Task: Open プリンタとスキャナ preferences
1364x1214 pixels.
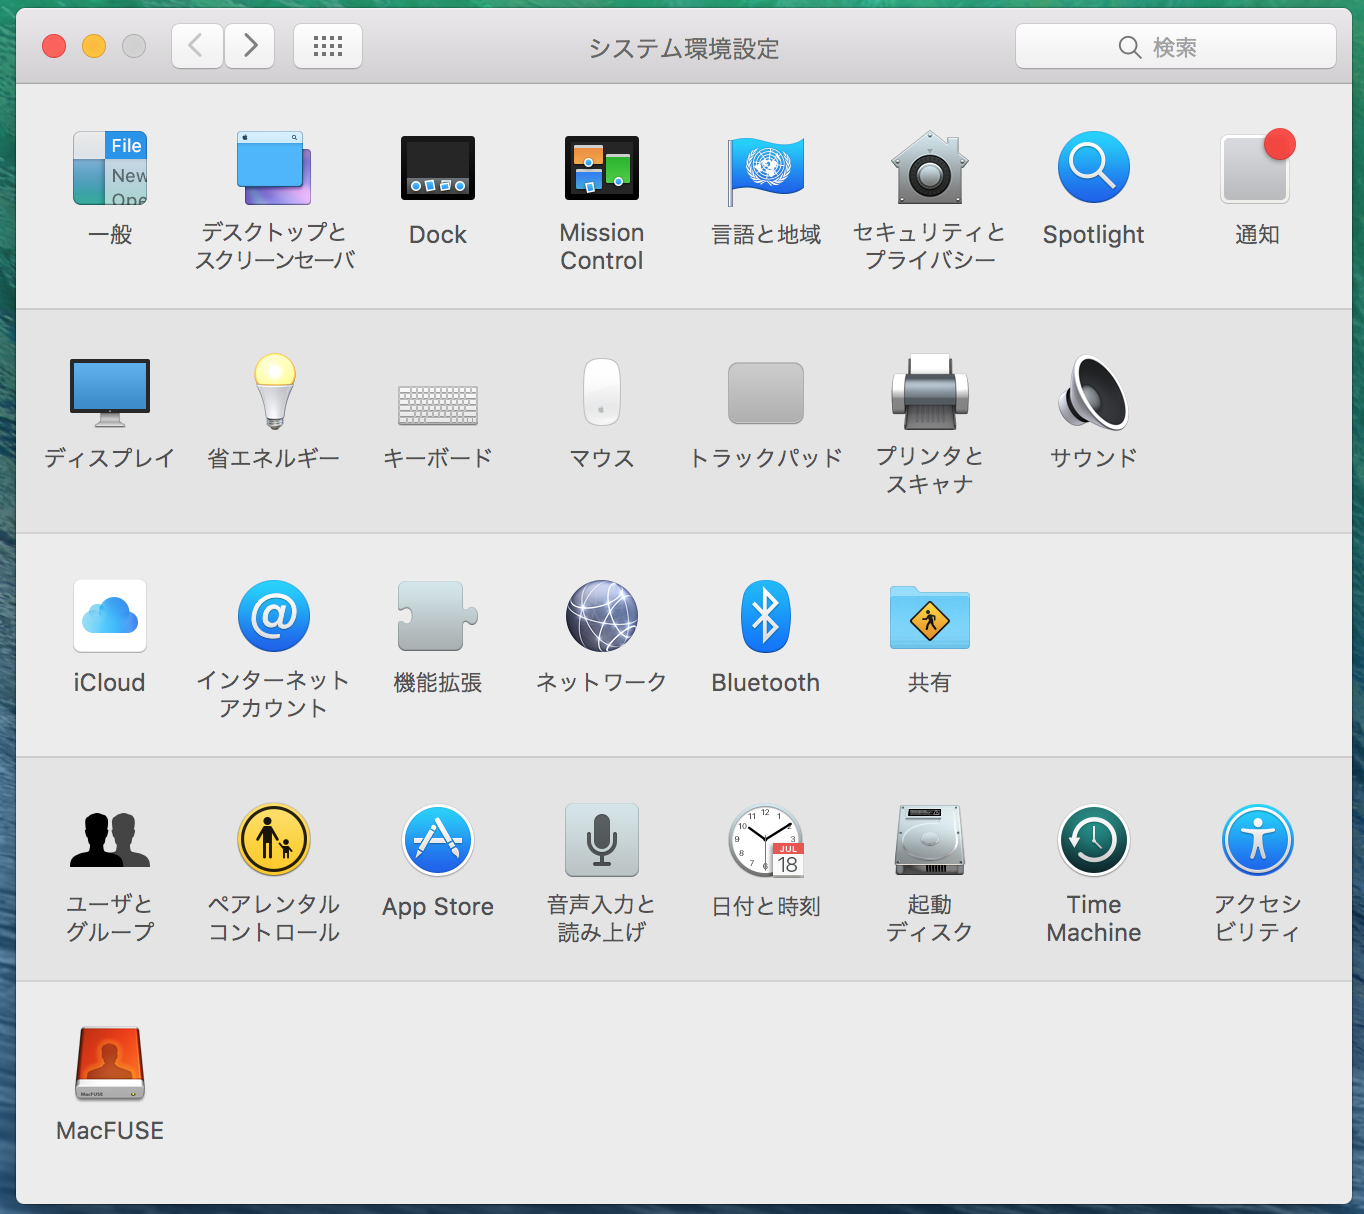Action: click(930, 392)
